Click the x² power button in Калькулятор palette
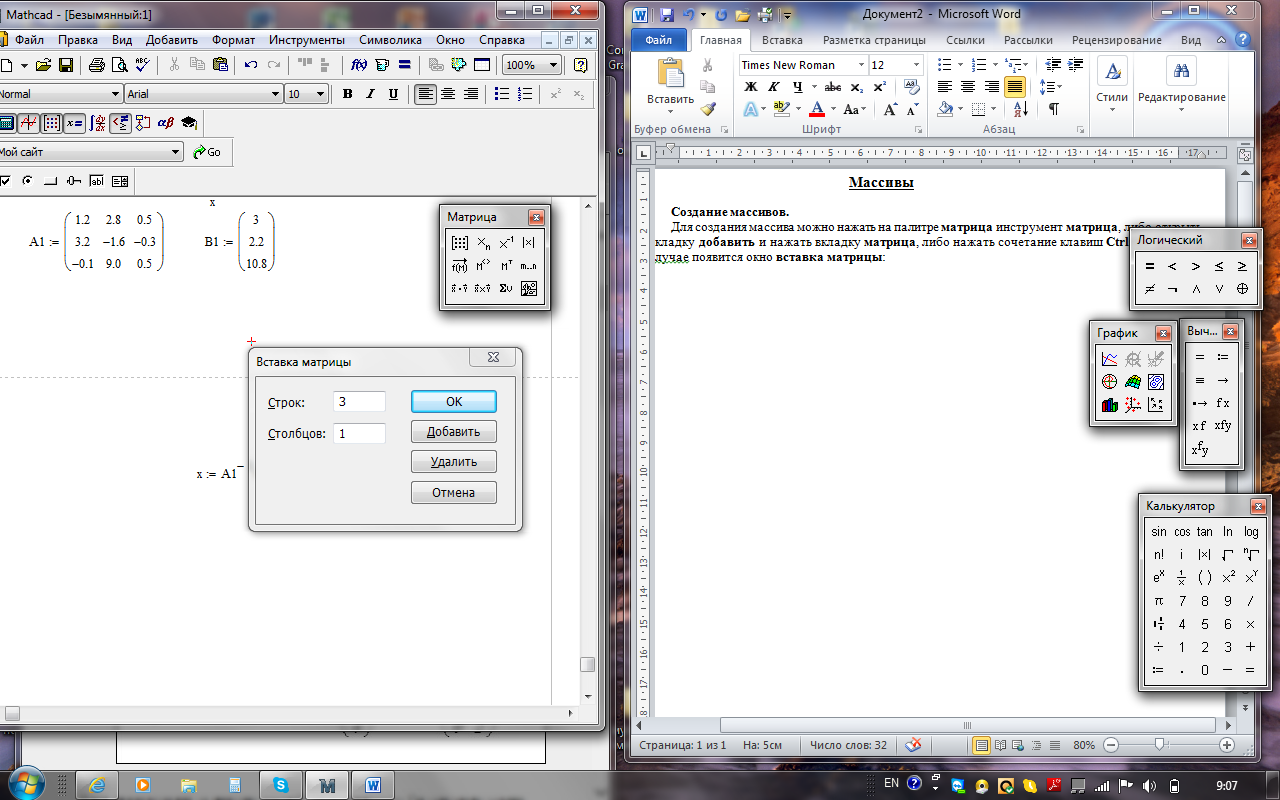 tap(1228, 578)
